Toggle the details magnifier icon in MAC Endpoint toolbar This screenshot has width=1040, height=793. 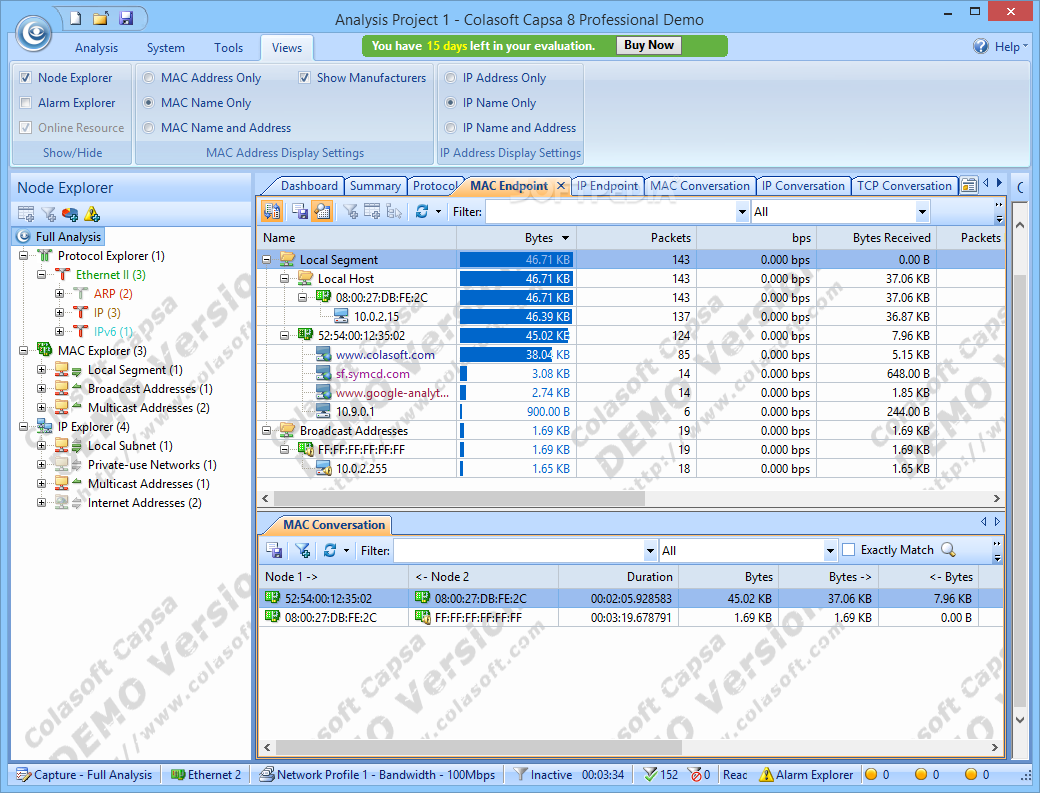(322, 212)
